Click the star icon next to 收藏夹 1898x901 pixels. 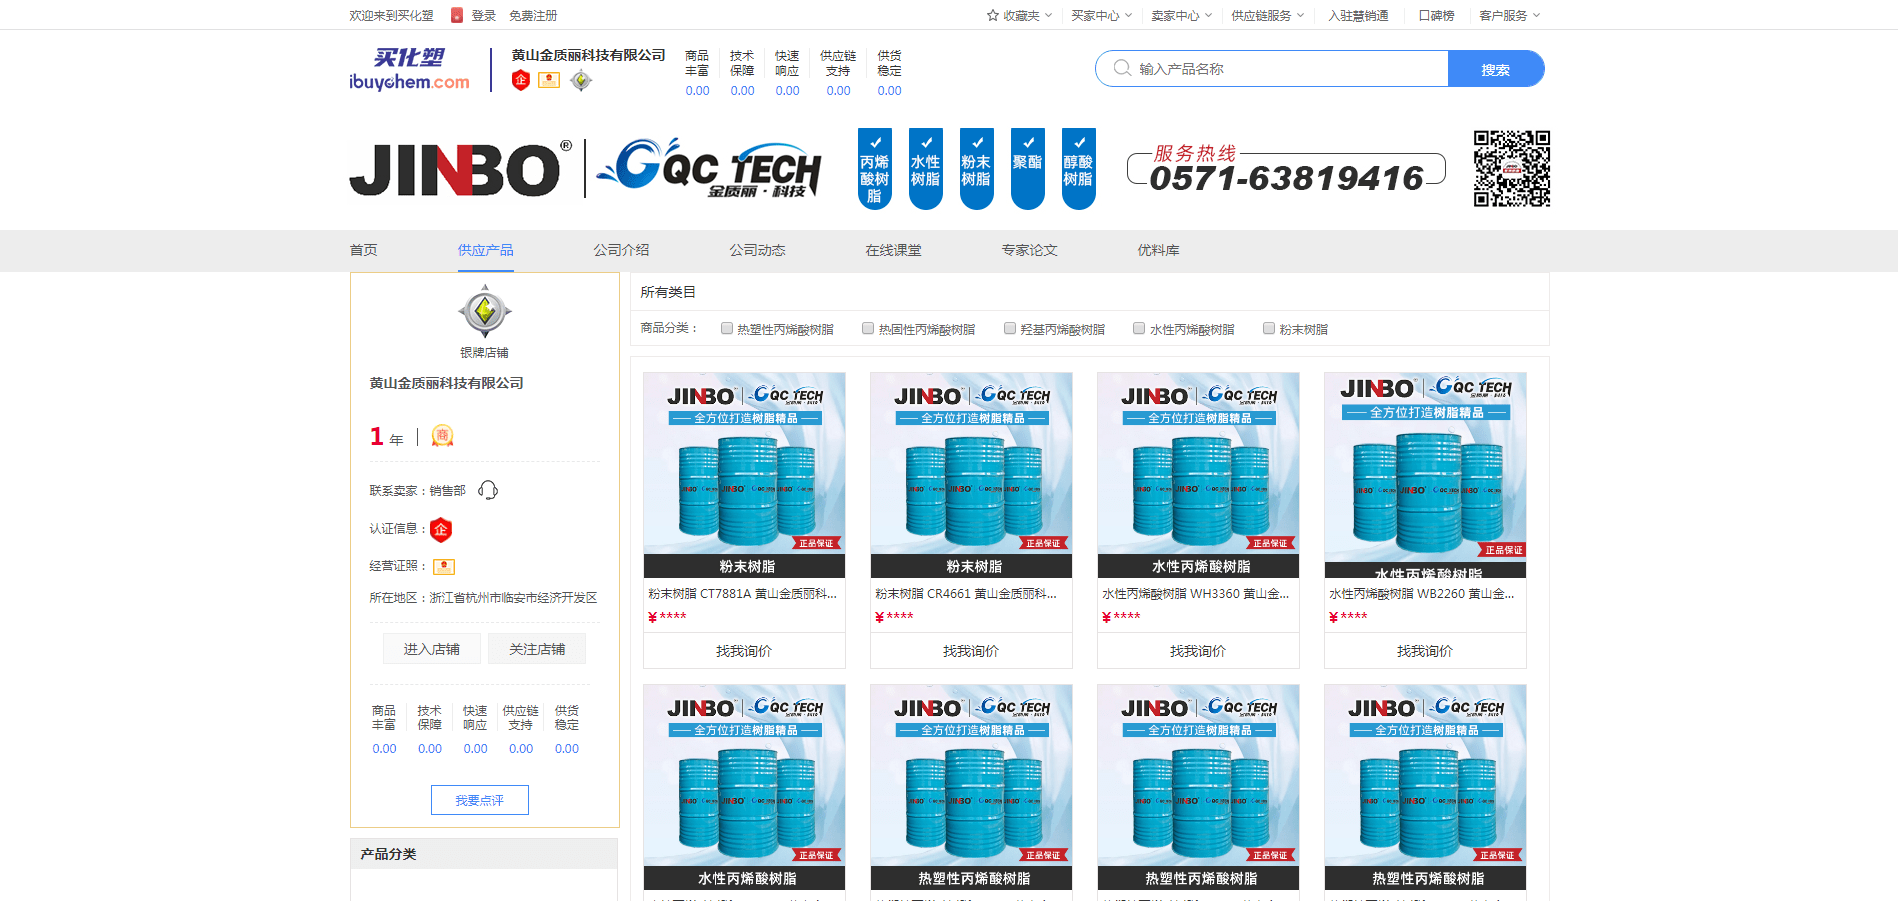point(993,15)
